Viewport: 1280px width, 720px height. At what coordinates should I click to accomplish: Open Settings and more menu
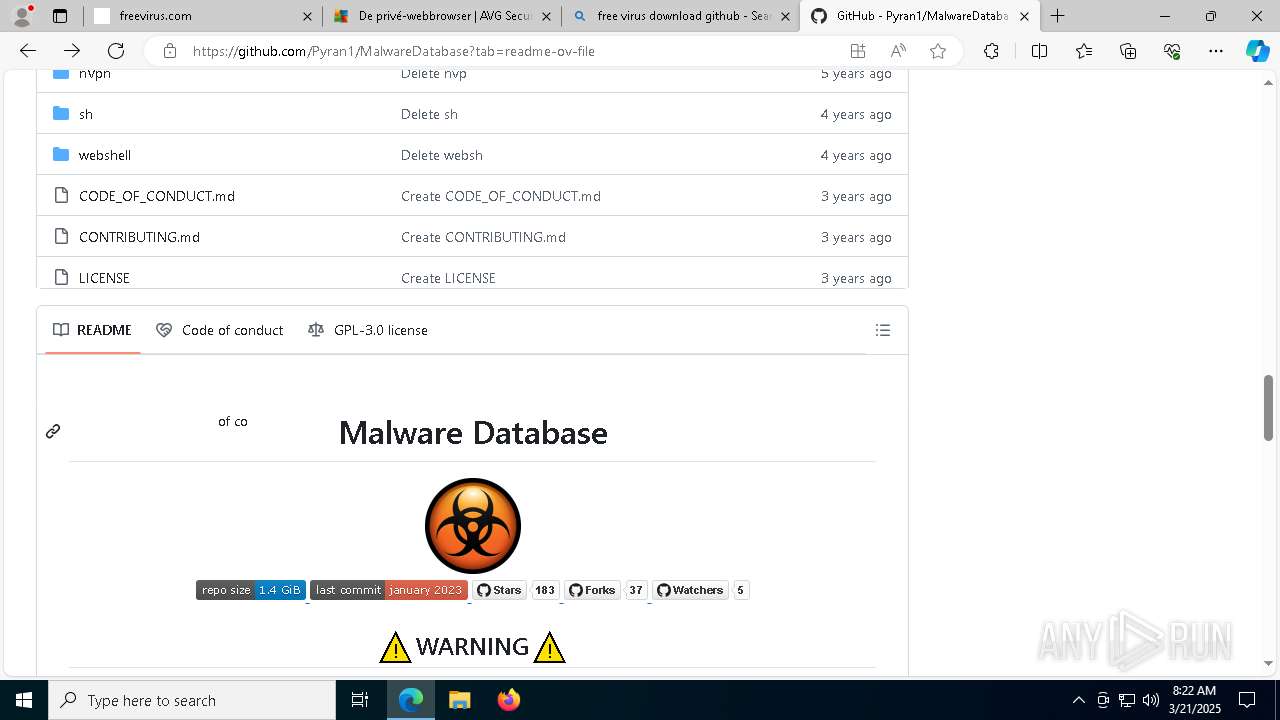tap(1216, 51)
